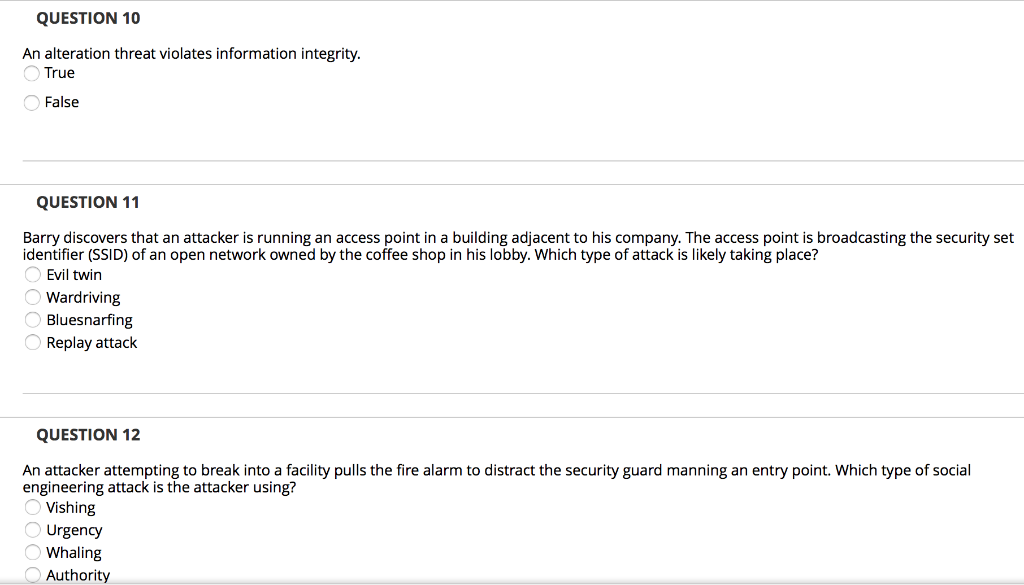Select the Authority answer option
The width and height of the screenshot is (1024, 585).
pyautogui.click(x=31, y=574)
